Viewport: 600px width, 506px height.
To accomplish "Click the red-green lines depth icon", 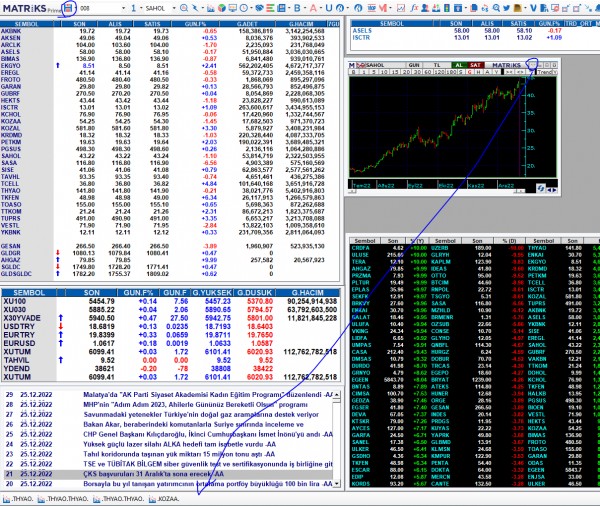I will pos(270,8).
